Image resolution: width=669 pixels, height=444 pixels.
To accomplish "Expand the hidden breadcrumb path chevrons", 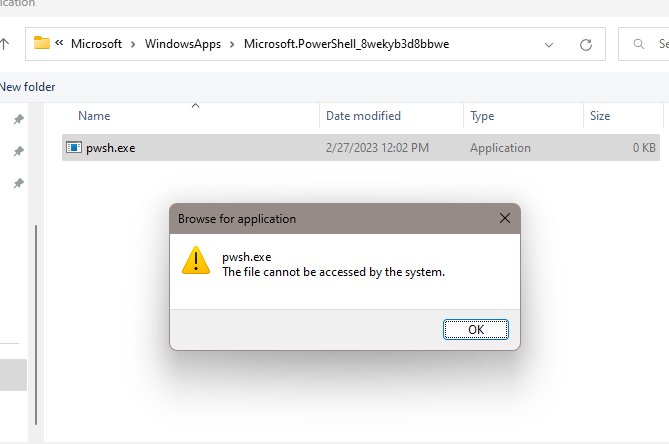I will (60, 44).
